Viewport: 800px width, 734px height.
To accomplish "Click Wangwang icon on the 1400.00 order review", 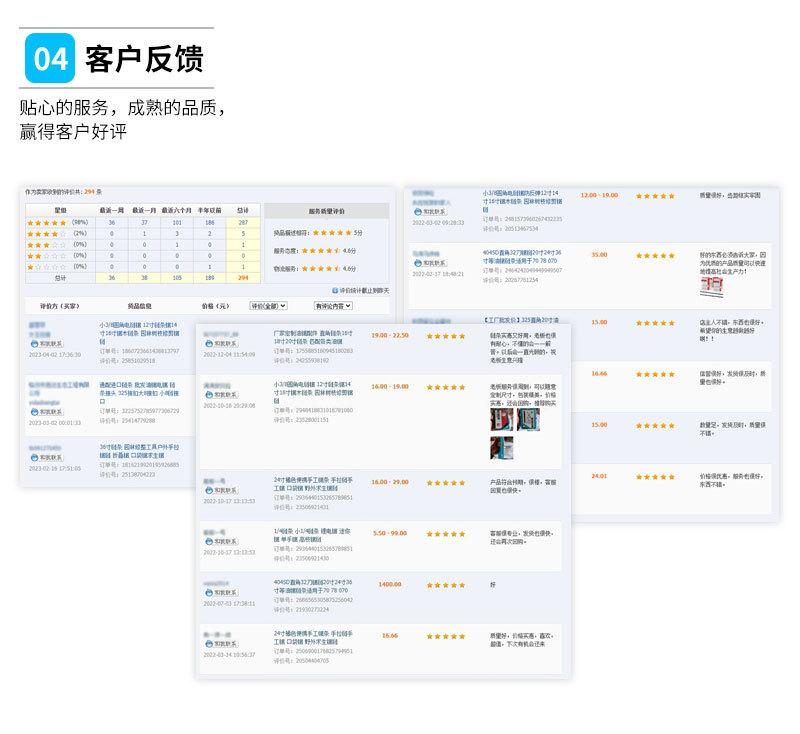I will click(209, 590).
